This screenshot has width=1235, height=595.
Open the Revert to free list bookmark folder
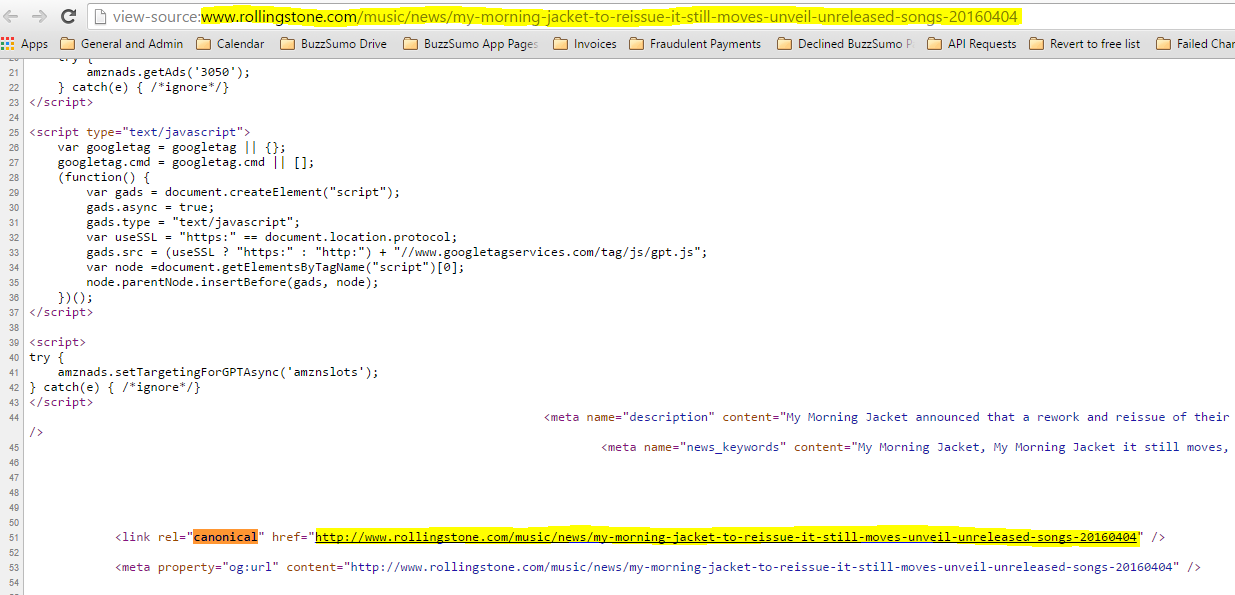click(x=1085, y=44)
